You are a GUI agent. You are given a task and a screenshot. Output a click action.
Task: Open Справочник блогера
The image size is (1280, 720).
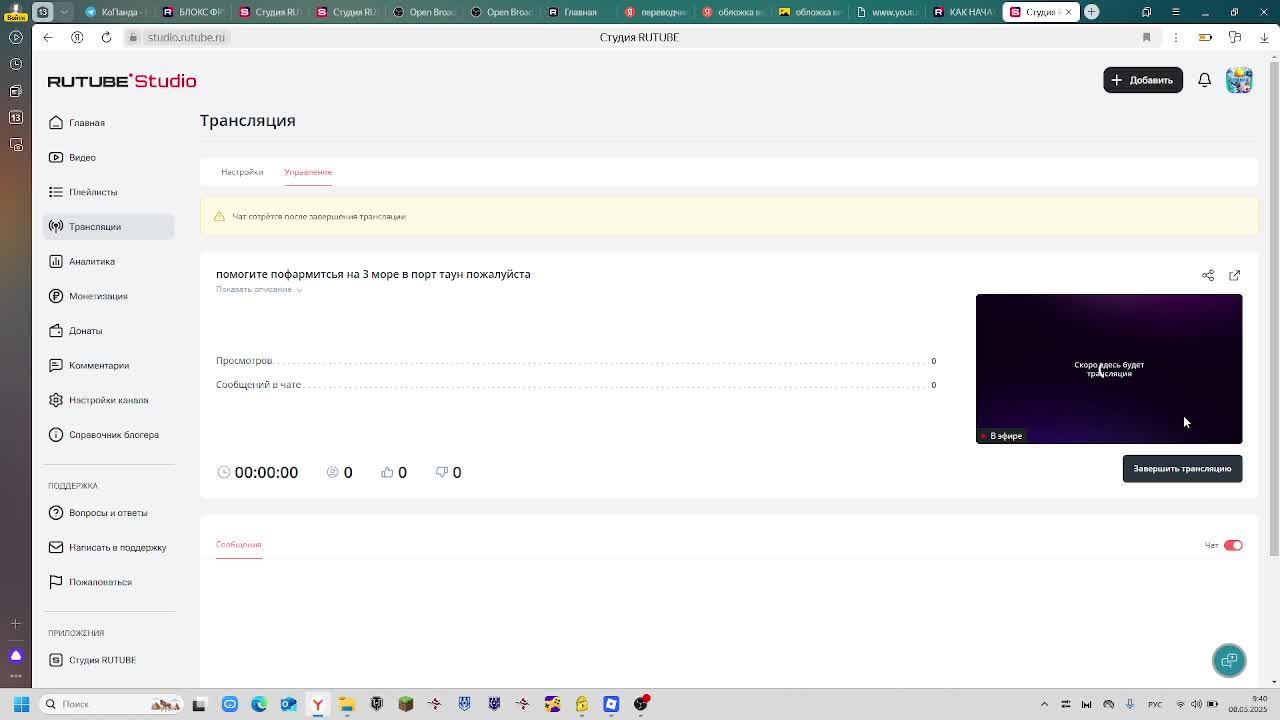[113, 435]
